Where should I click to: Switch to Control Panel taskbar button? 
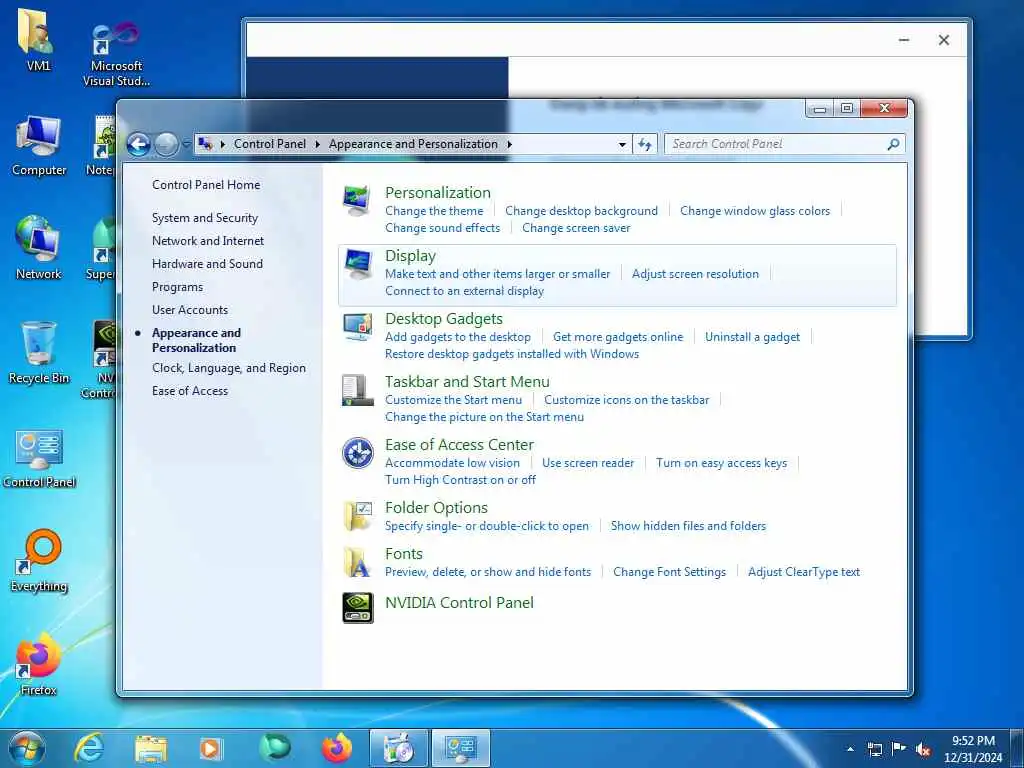[460, 748]
